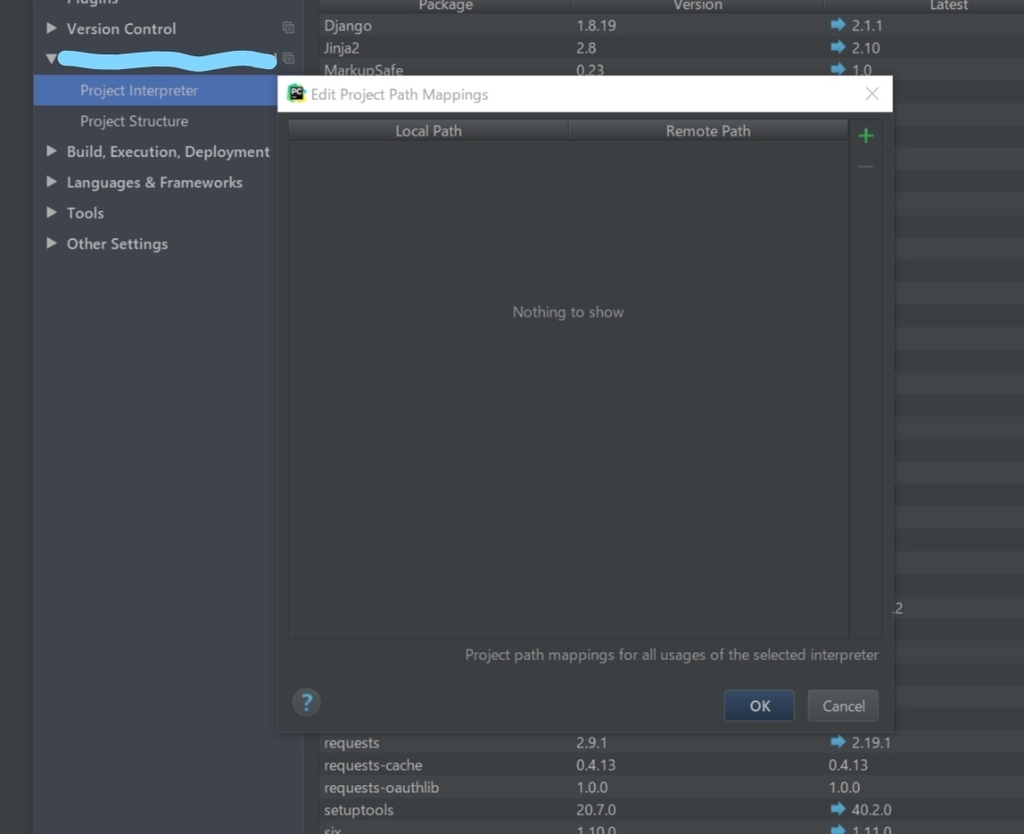The height and width of the screenshot is (834, 1024).
Task: Open the Project Interpreter settings page
Action: (x=137, y=90)
